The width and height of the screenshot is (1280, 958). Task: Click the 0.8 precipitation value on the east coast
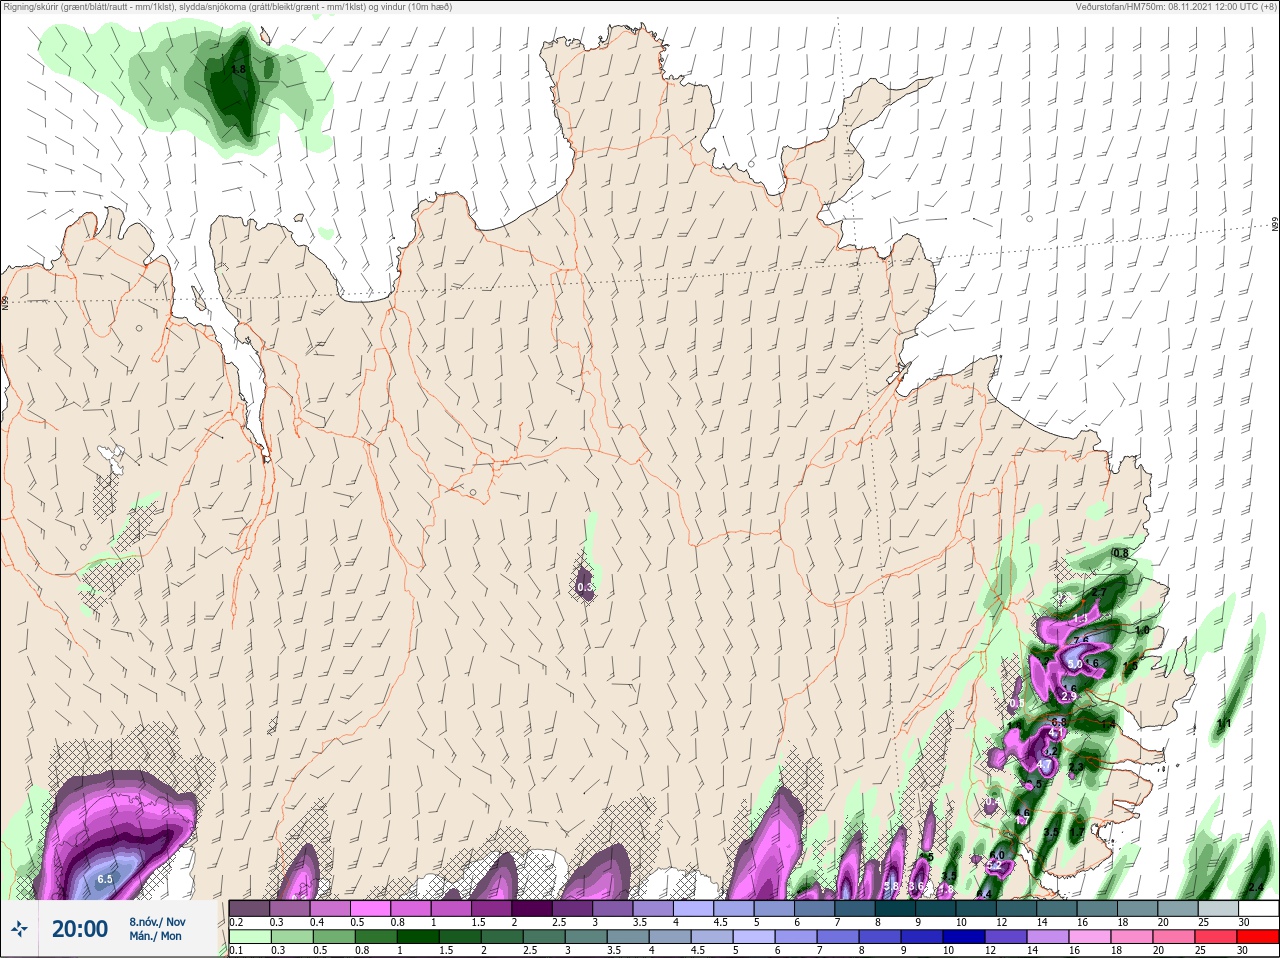pyautogui.click(x=1121, y=553)
